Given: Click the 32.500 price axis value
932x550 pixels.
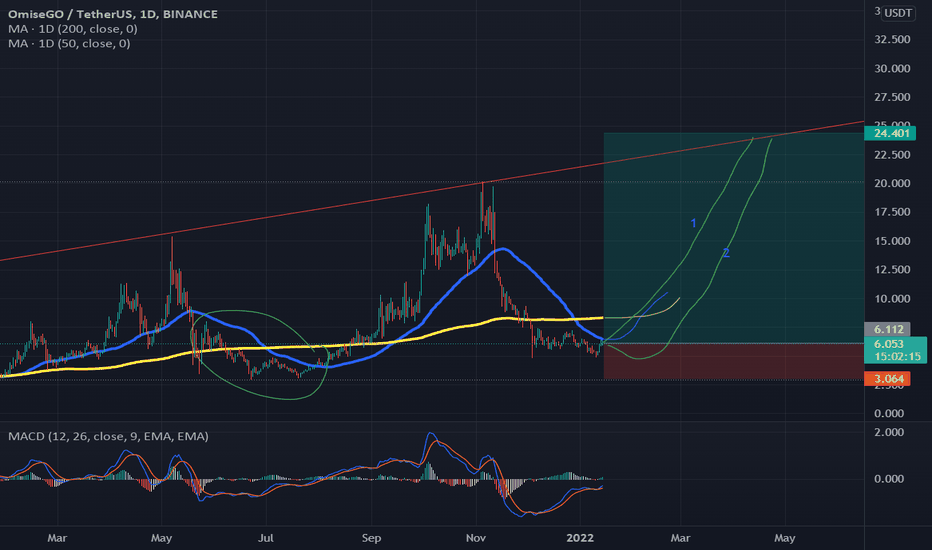Looking at the screenshot, I should [x=892, y=39].
